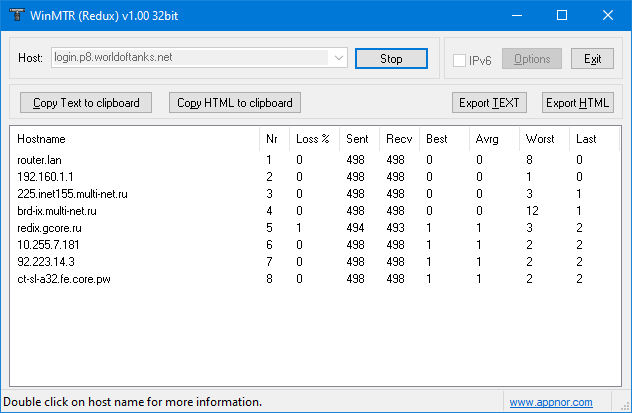
Task: Click Sent value 494 for redix.gcore.ru
Action: (x=355, y=228)
